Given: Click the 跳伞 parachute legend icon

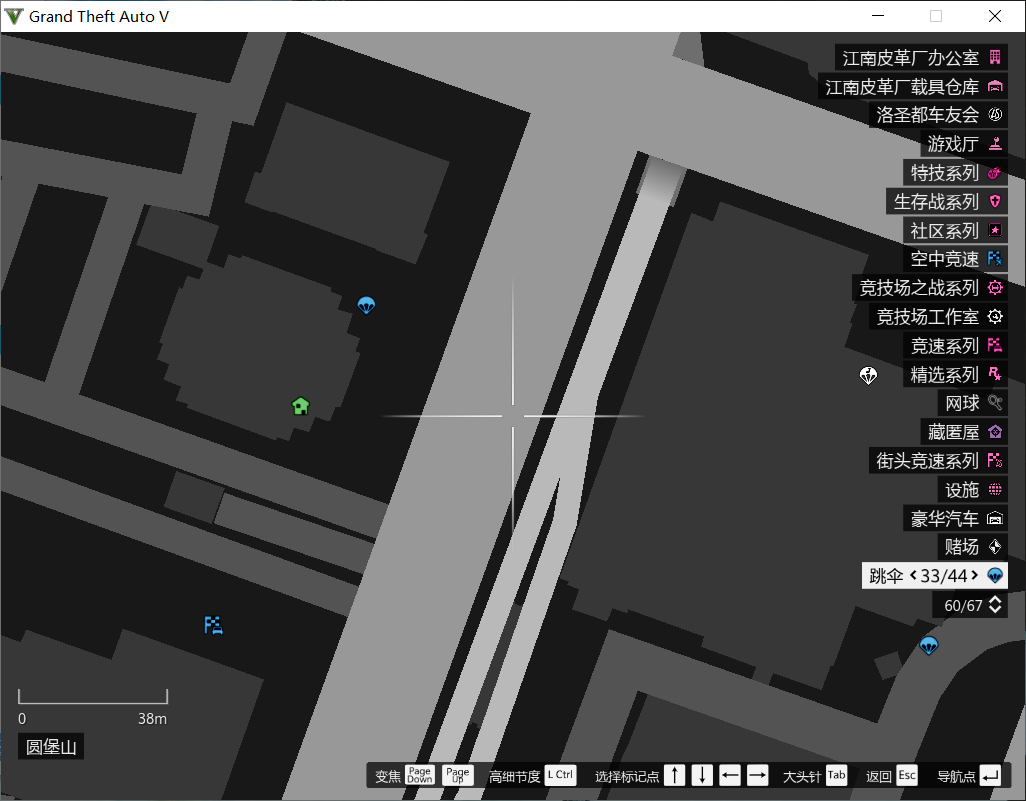Looking at the screenshot, I should pyautogui.click(x=995, y=576).
